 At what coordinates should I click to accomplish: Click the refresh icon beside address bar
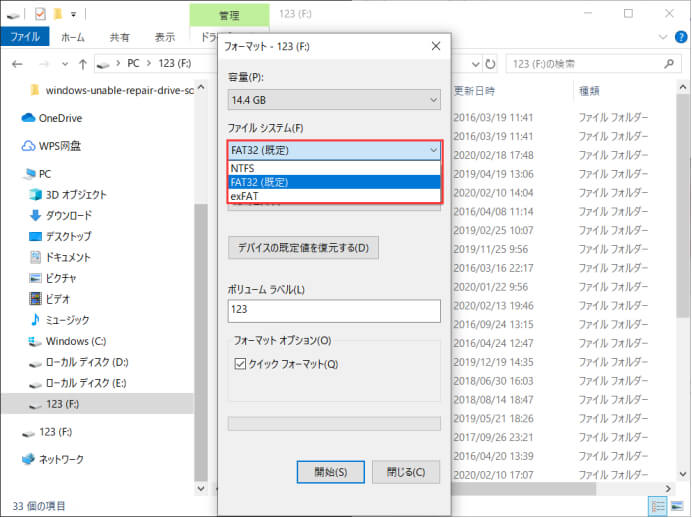[490, 64]
